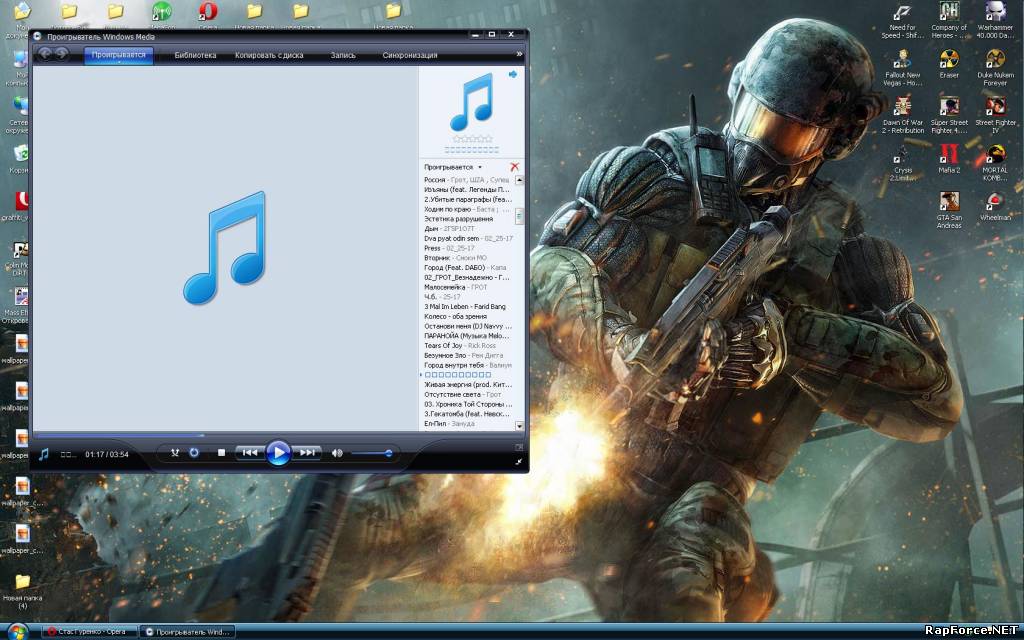Adjust the volume slider

(x=372, y=453)
